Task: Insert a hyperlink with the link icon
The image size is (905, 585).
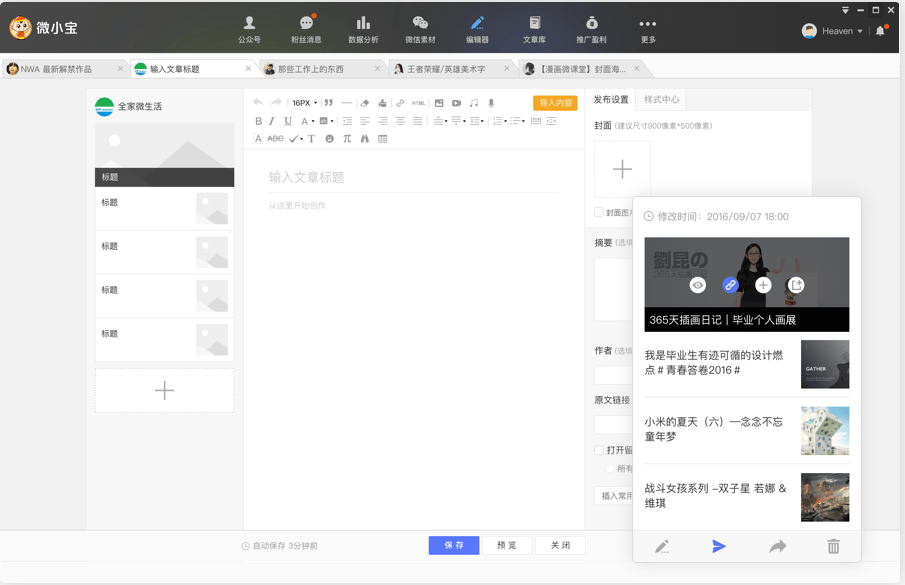Action: [x=399, y=103]
